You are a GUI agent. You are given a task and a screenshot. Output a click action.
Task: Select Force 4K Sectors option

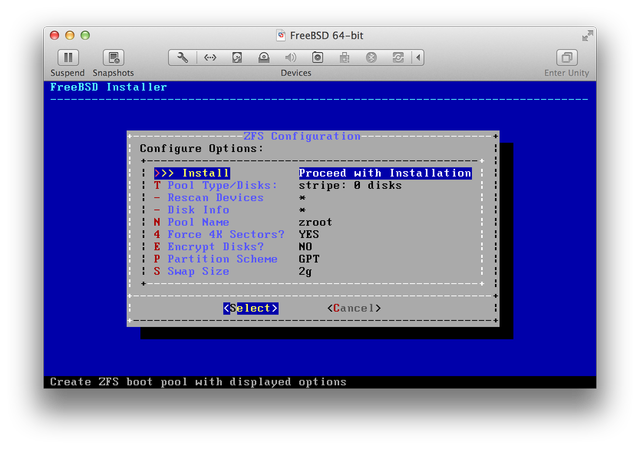(x=219, y=234)
